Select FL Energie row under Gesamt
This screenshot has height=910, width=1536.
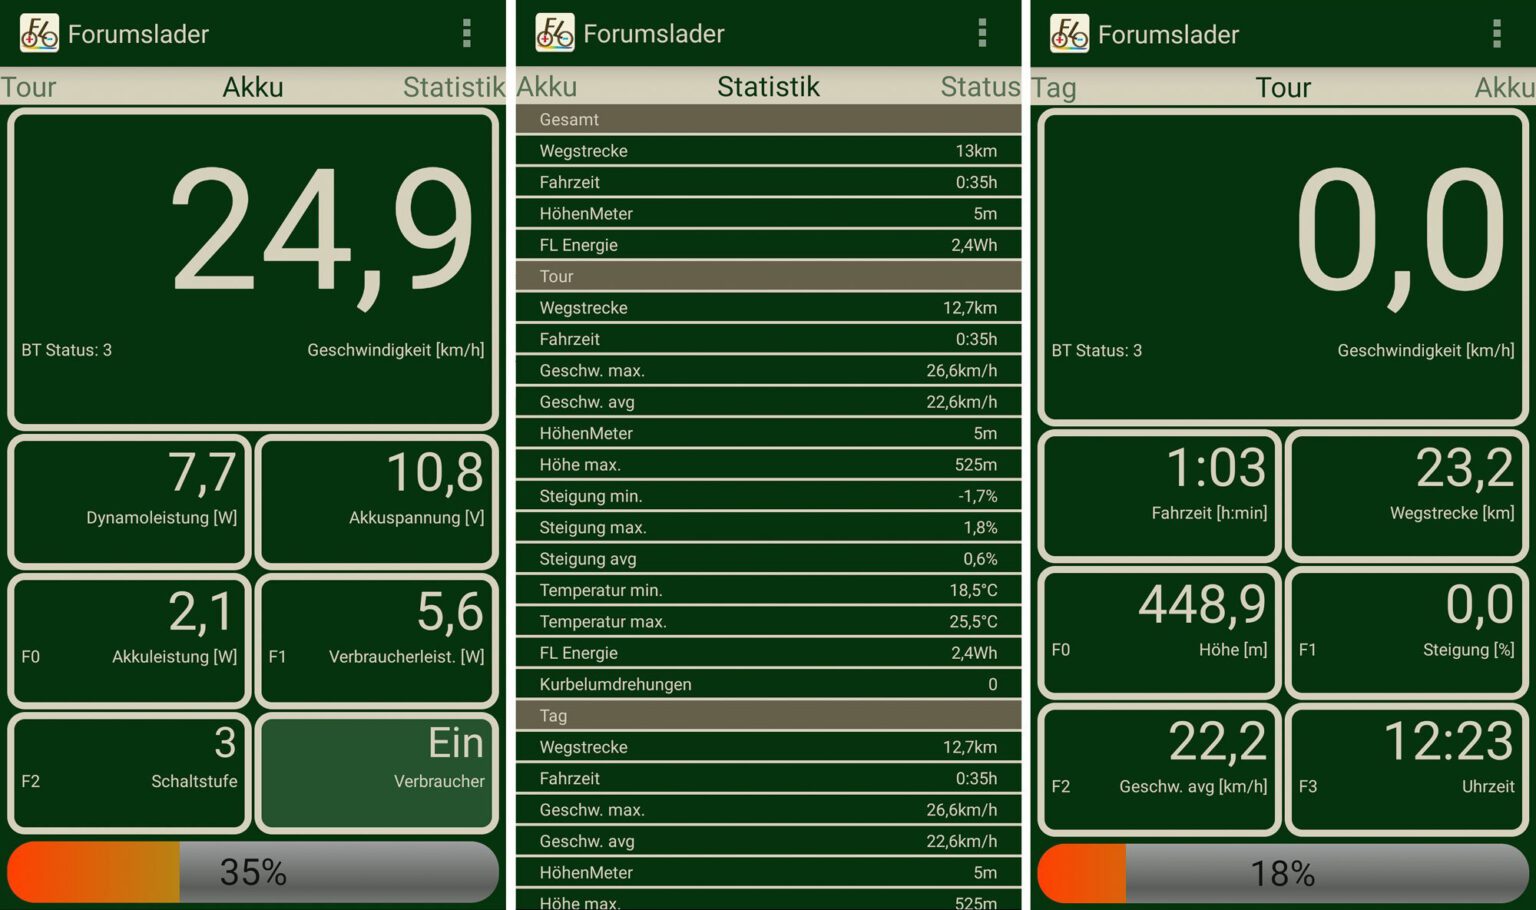[x=768, y=245]
